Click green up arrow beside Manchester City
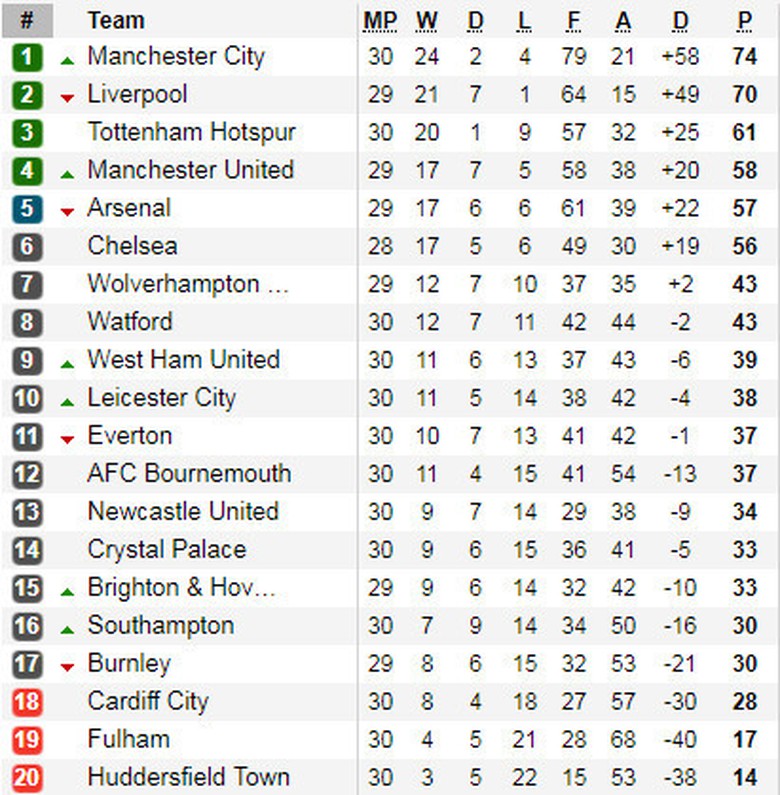780x795 pixels. [x=68, y=60]
